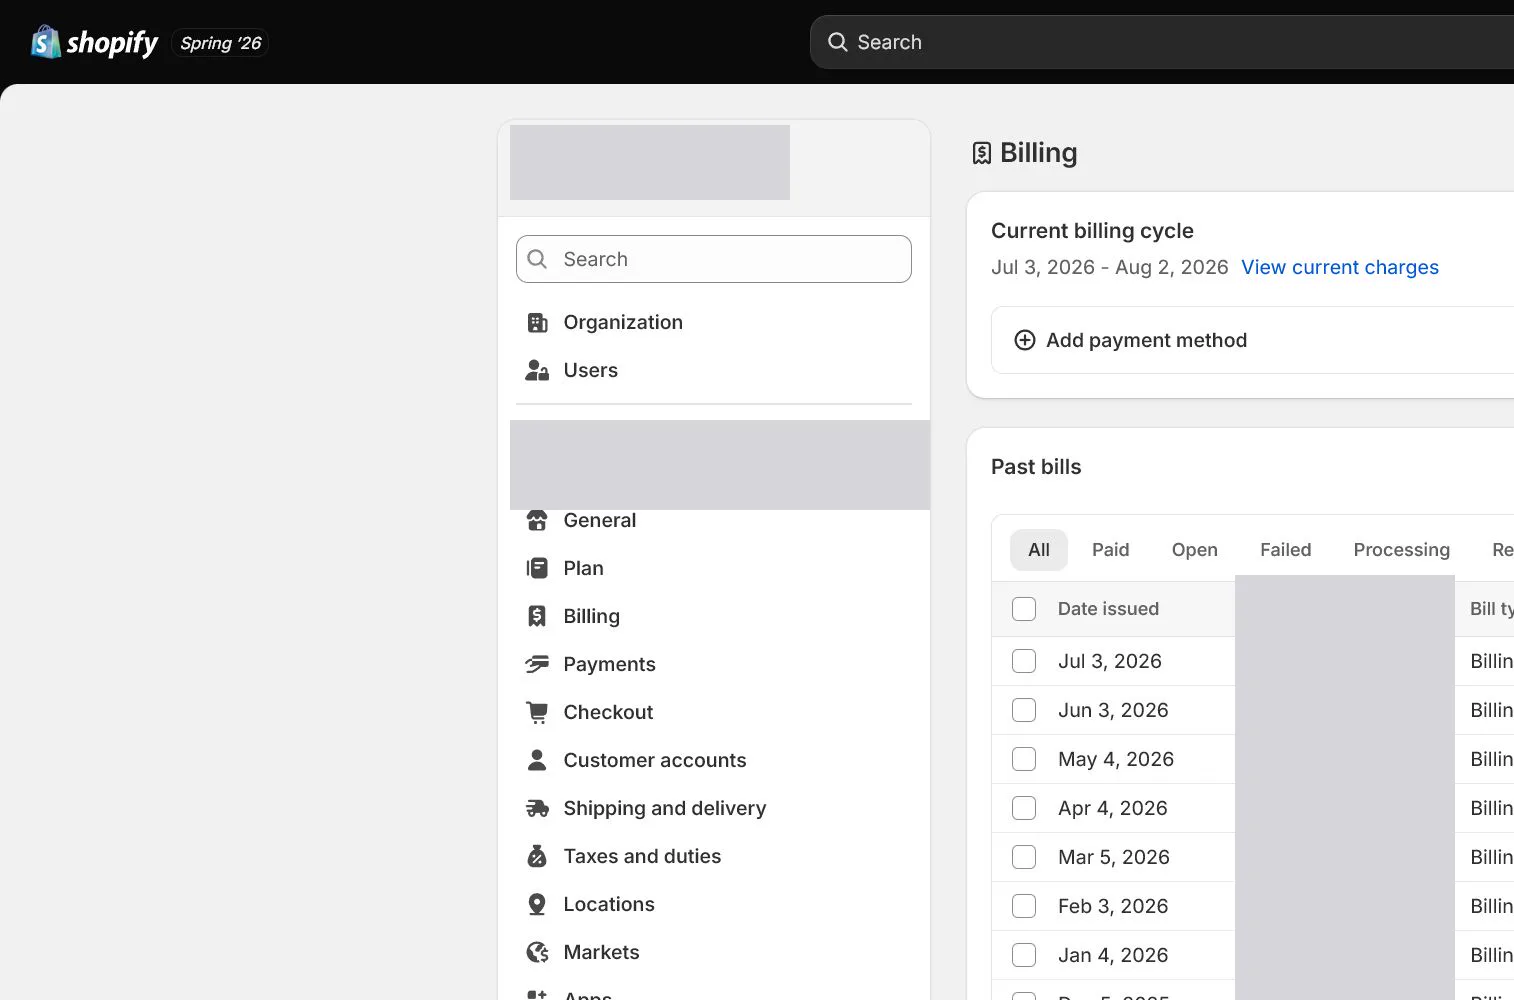The width and height of the screenshot is (1514, 1000).
Task: Check the Jan 4, 2026 bill
Action: click(x=1024, y=955)
